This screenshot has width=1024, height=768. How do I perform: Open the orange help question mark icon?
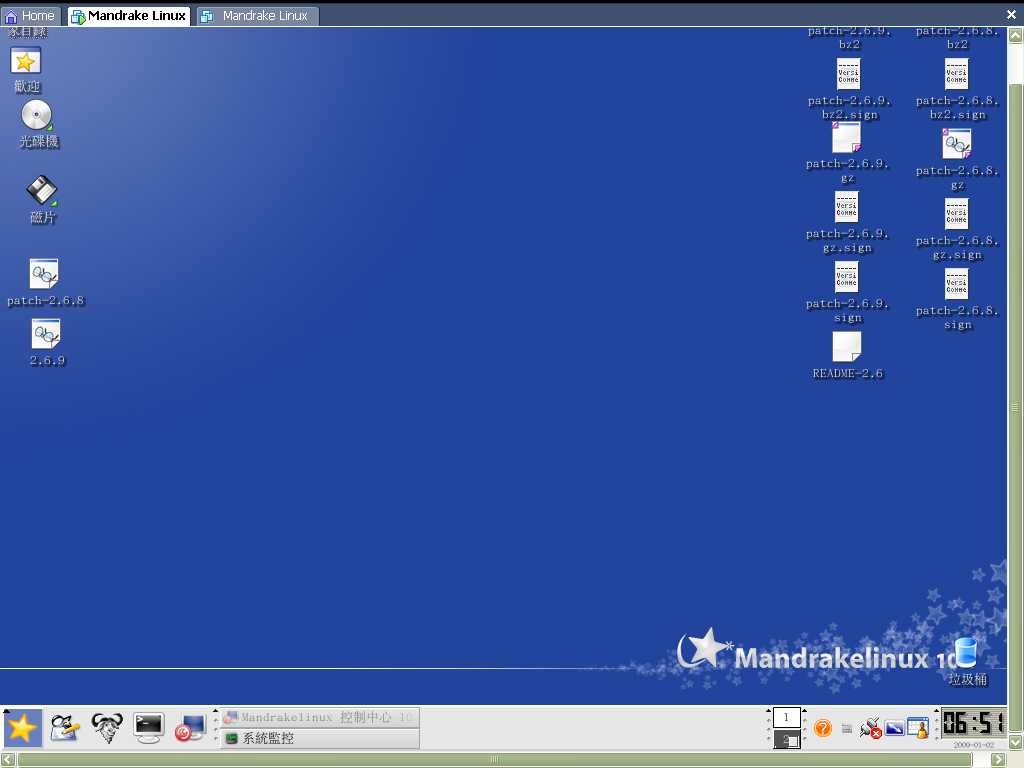point(823,728)
